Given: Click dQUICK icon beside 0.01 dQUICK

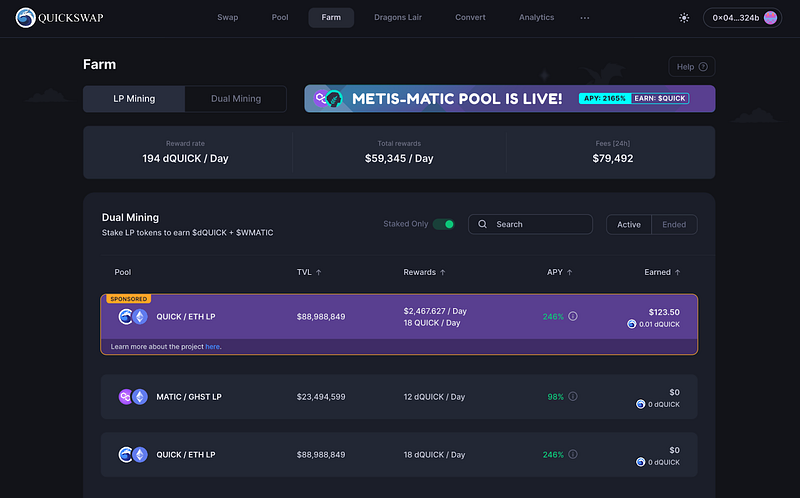Looking at the screenshot, I should [x=632, y=324].
